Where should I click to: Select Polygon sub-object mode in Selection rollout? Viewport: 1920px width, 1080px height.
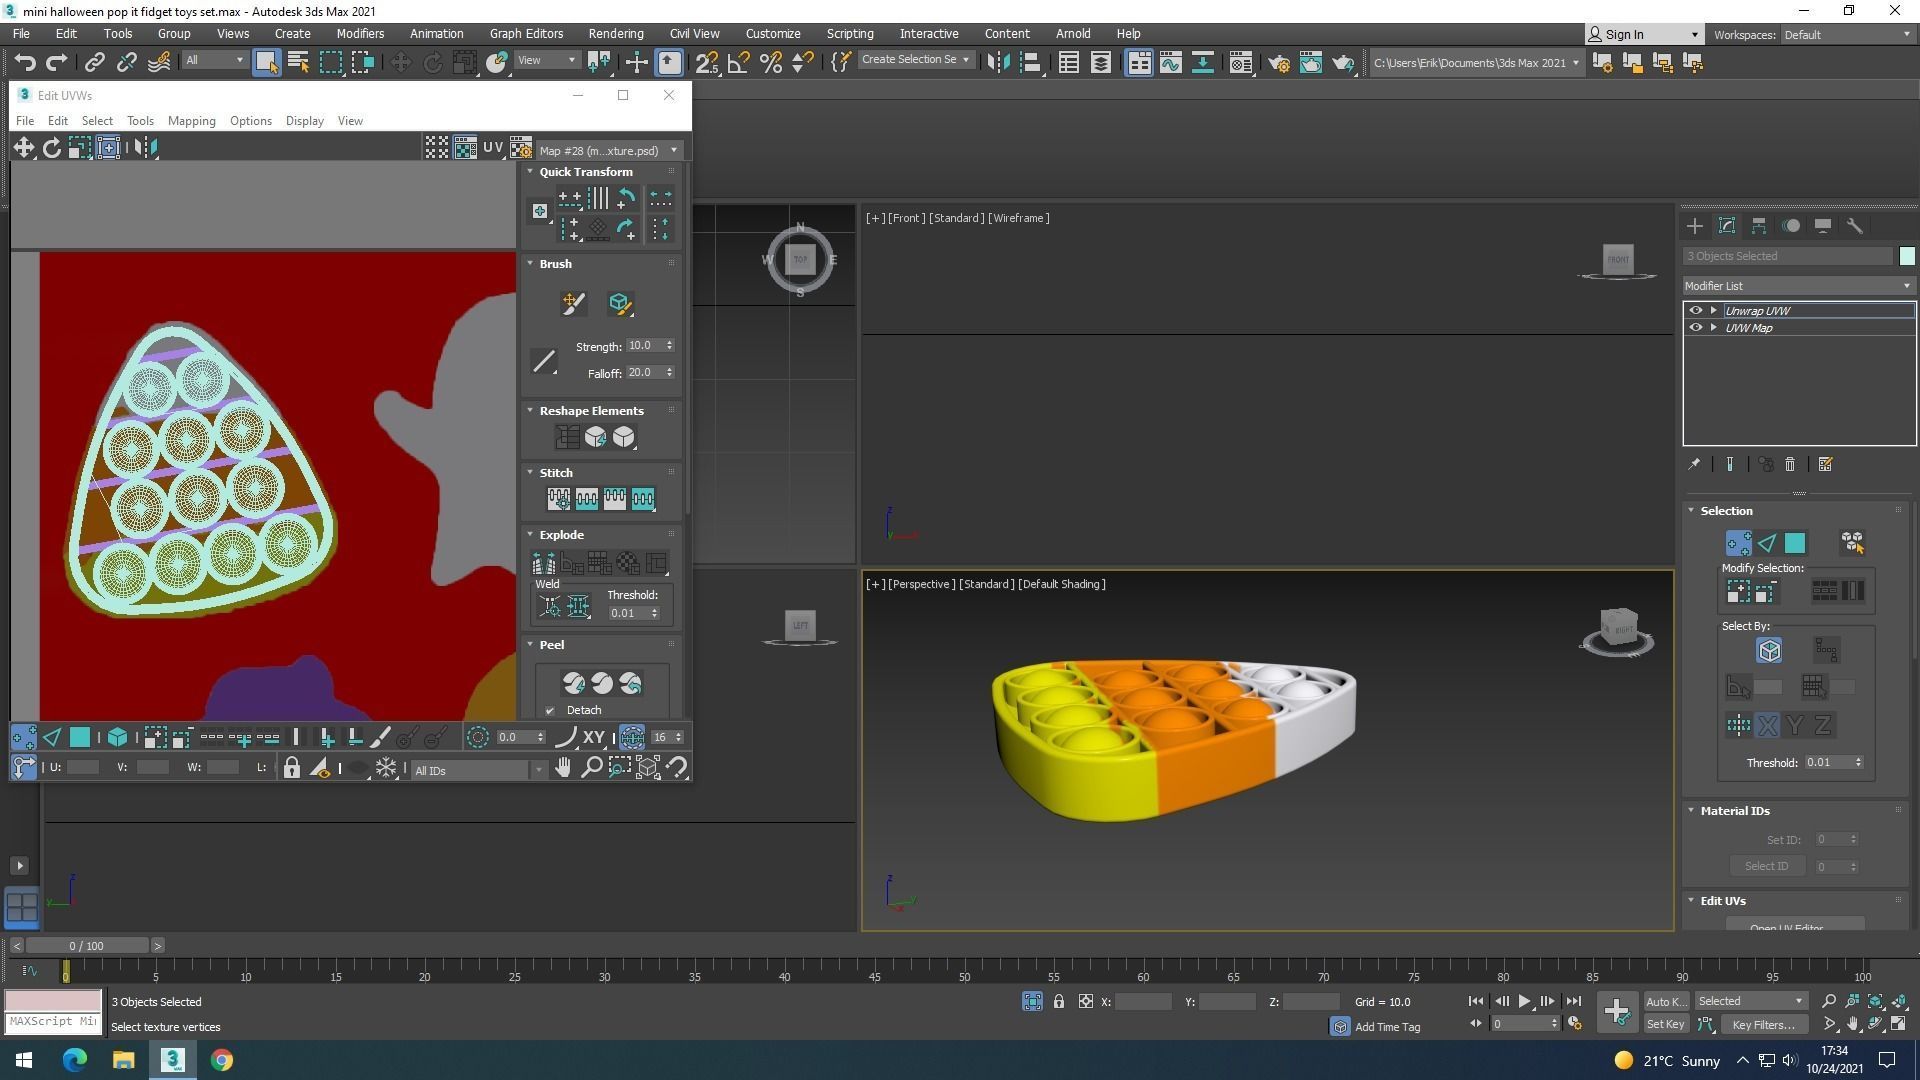(1795, 543)
